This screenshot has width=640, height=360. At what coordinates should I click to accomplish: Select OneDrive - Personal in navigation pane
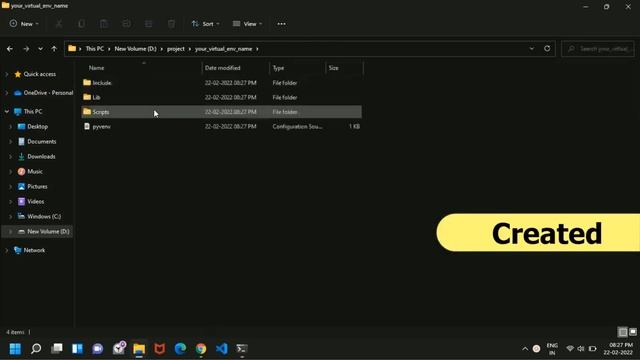click(48, 93)
